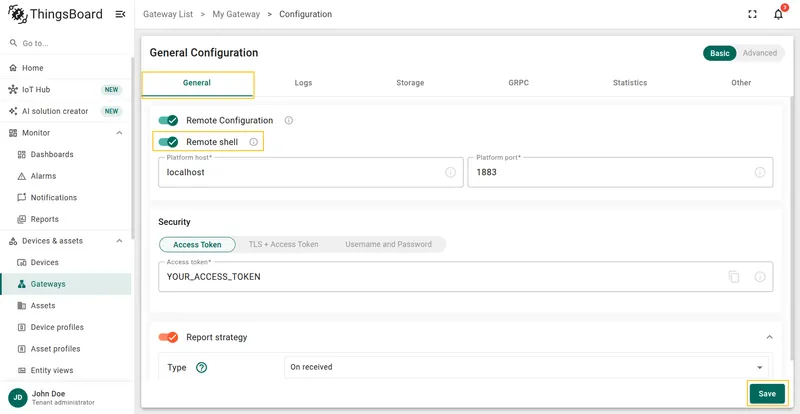The image size is (800, 414).
Task: Toggle fullscreen mode icon
Action: click(752, 14)
